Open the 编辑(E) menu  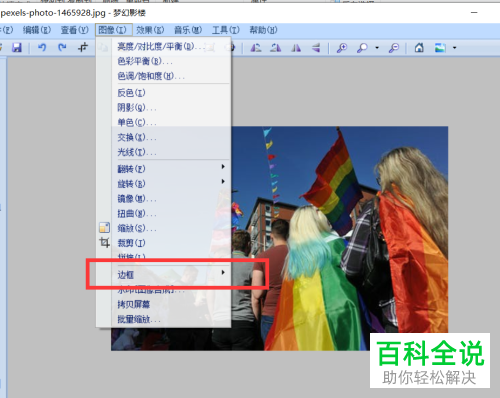click(x=37, y=30)
